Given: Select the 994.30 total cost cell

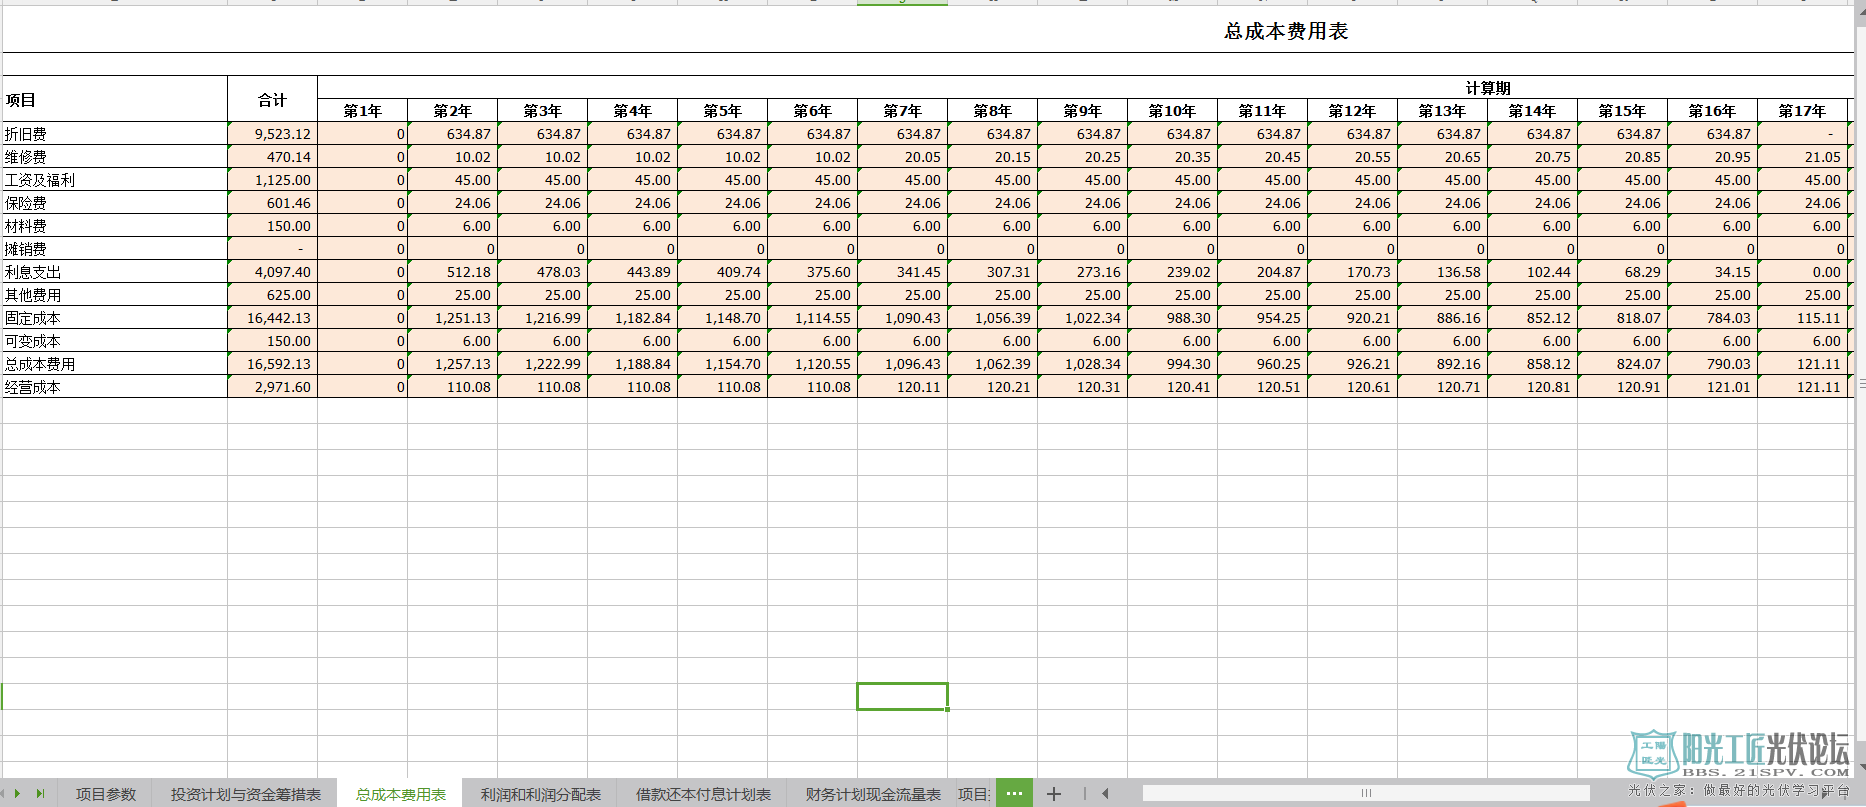Looking at the screenshot, I should (1172, 364).
